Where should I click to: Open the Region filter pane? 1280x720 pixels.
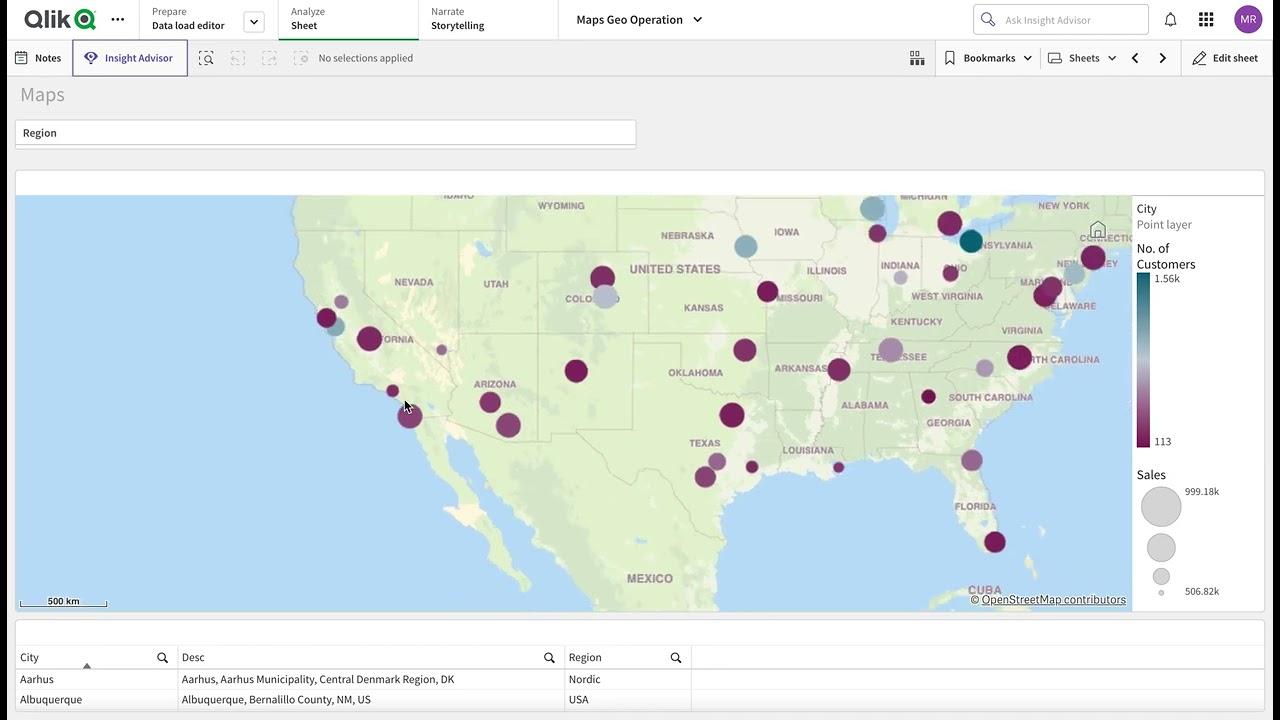click(325, 133)
